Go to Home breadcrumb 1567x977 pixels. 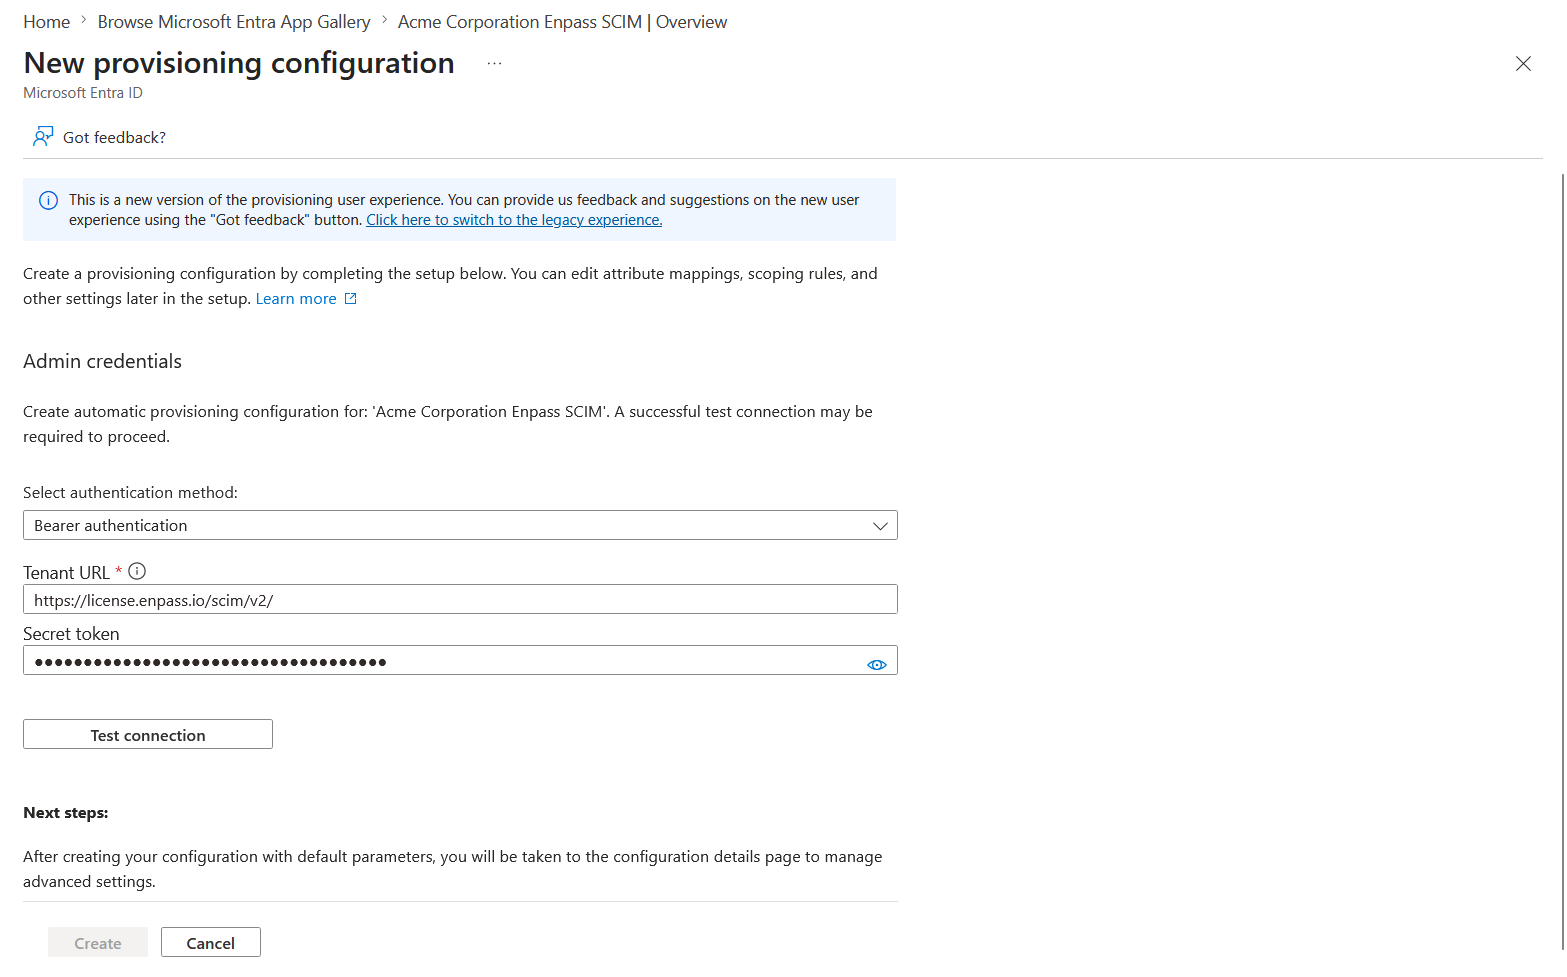pyautogui.click(x=47, y=22)
